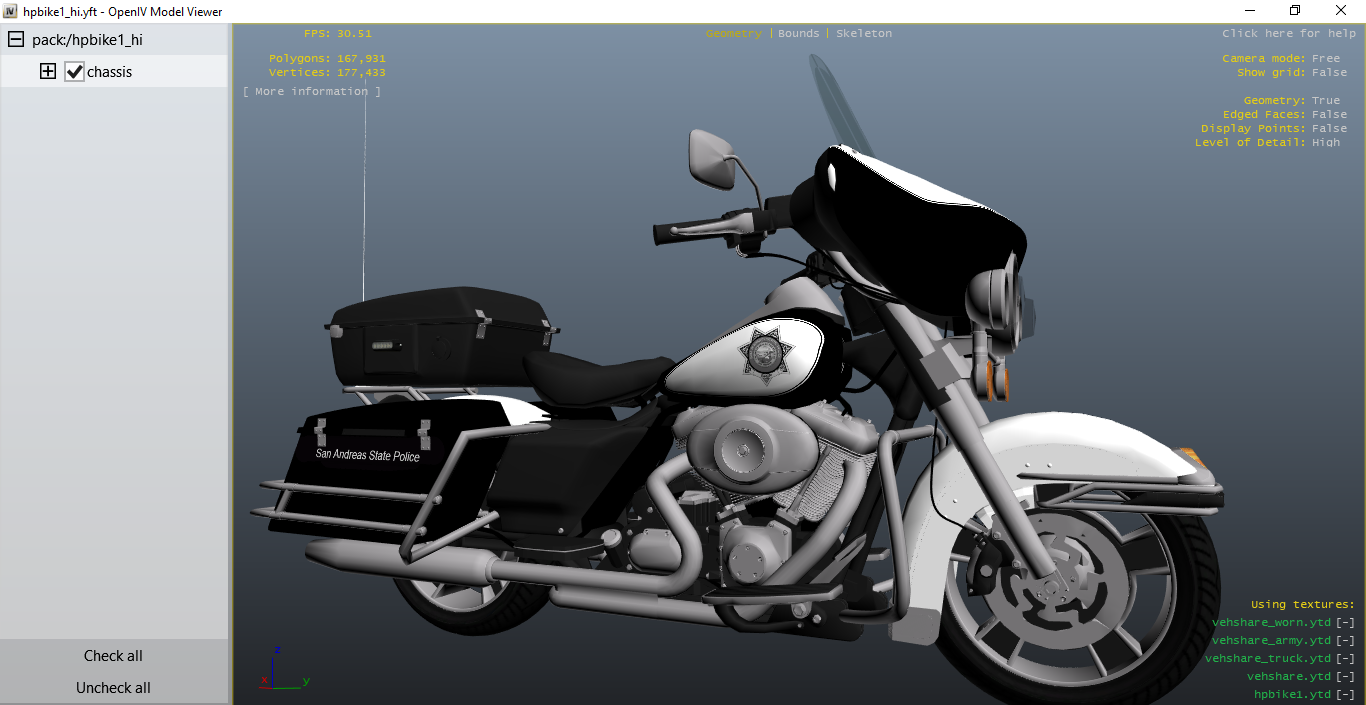Screen dimensions: 1366x705
Task: Toggle the Display Points setting
Action: coord(1329,128)
